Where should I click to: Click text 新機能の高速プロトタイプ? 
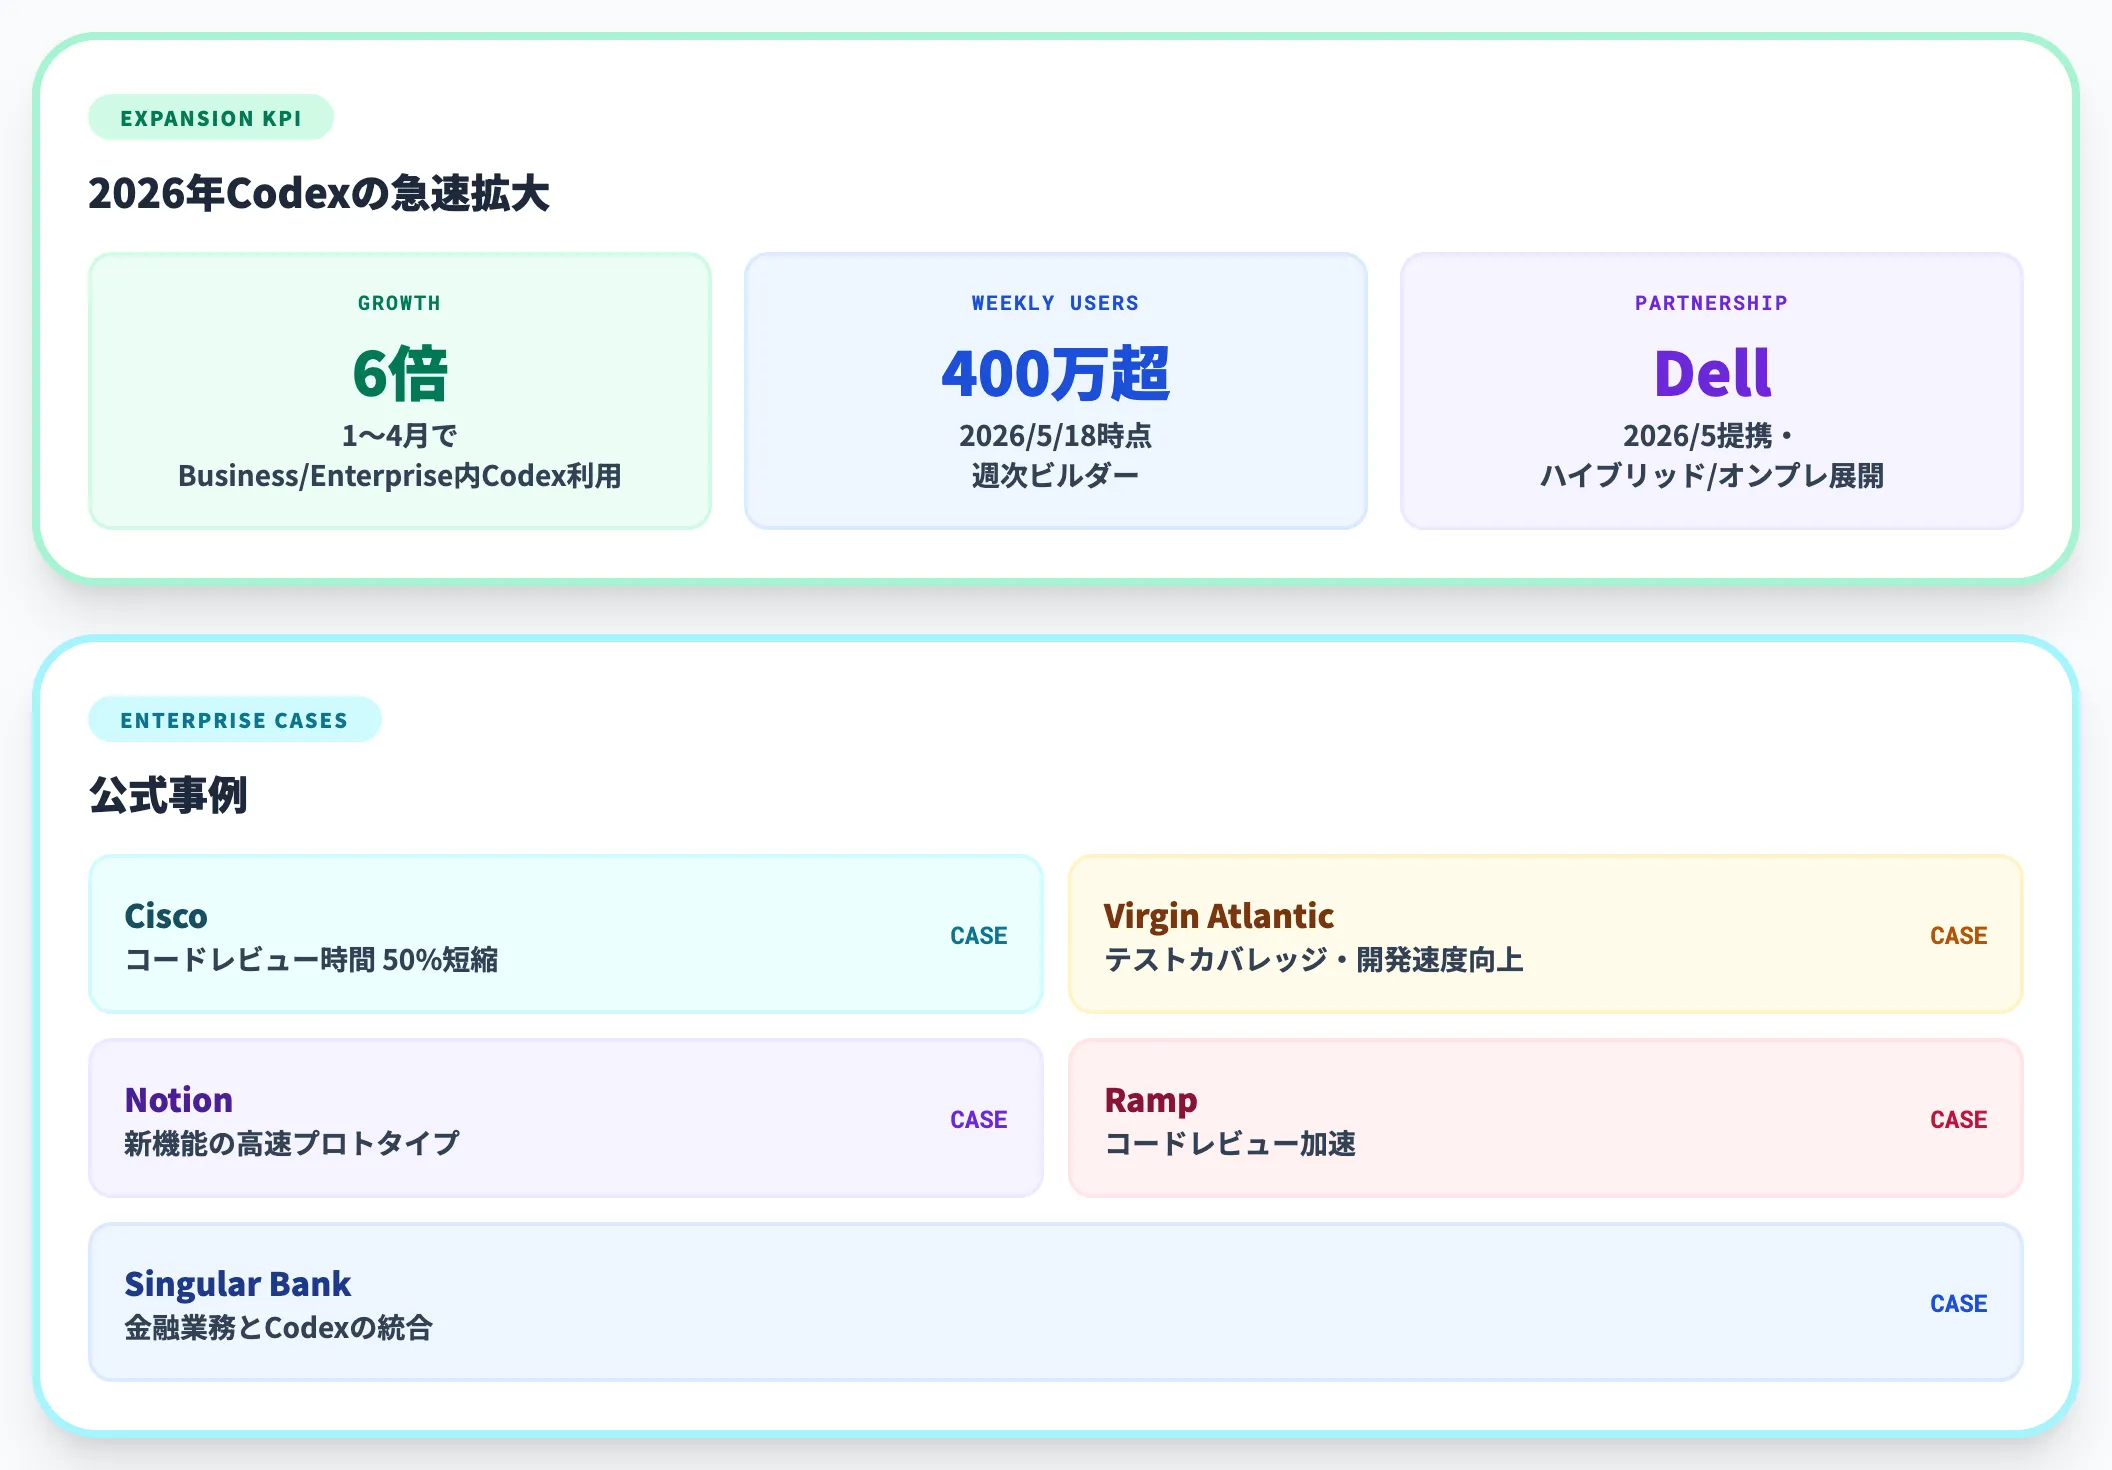(292, 1144)
